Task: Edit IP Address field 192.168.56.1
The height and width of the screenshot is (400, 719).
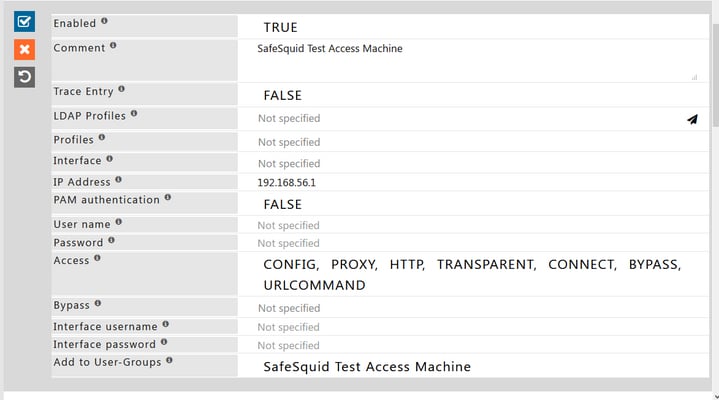Action: coord(473,183)
